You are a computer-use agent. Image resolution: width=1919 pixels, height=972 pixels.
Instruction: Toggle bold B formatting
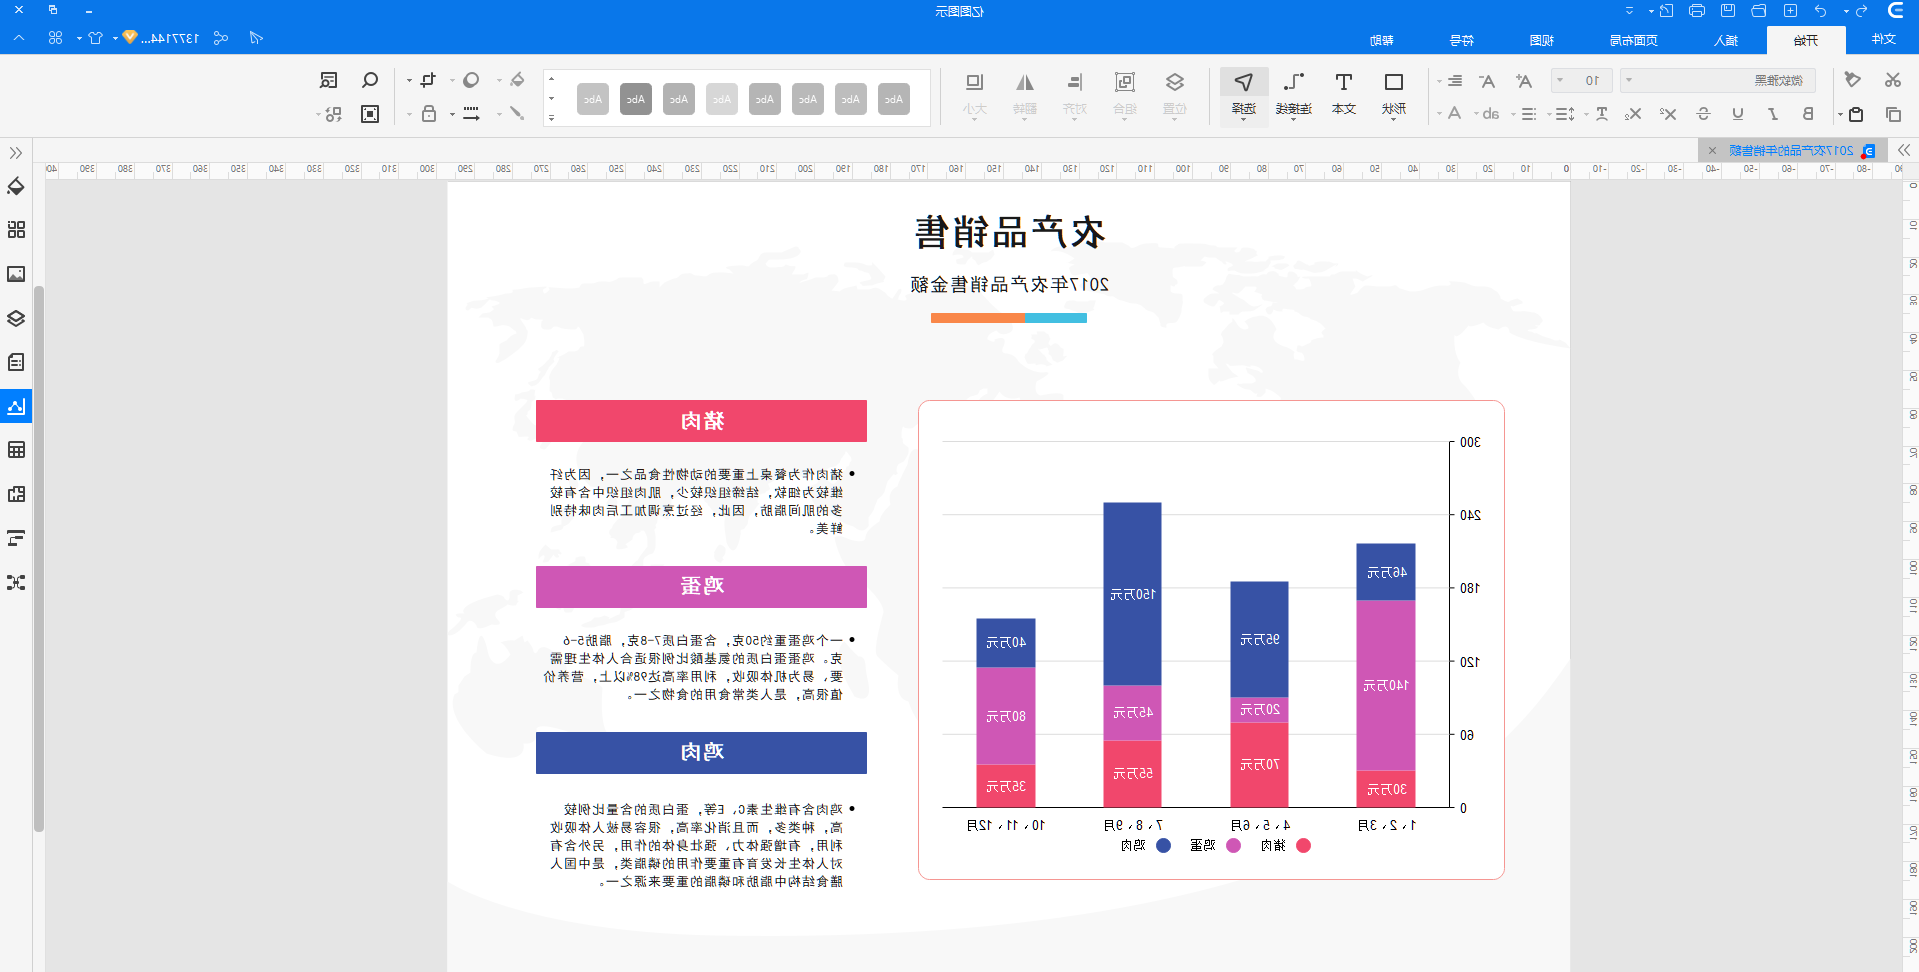click(x=1808, y=114)
